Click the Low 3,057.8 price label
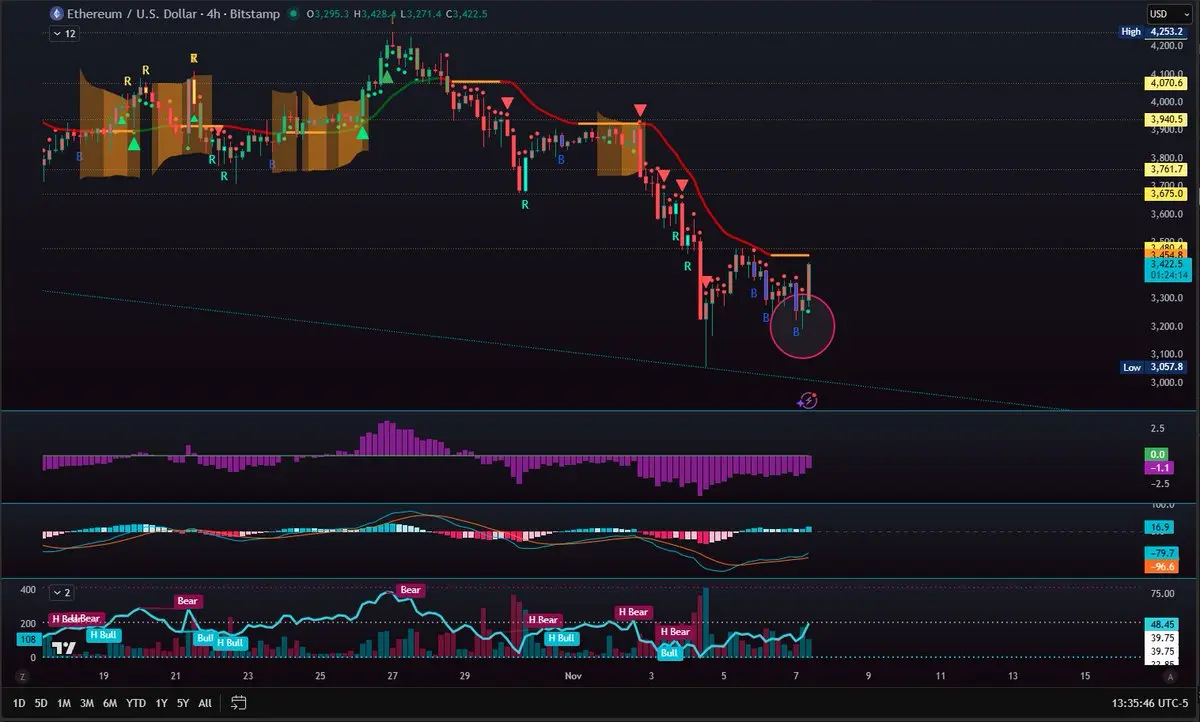 click(1155, 367)
